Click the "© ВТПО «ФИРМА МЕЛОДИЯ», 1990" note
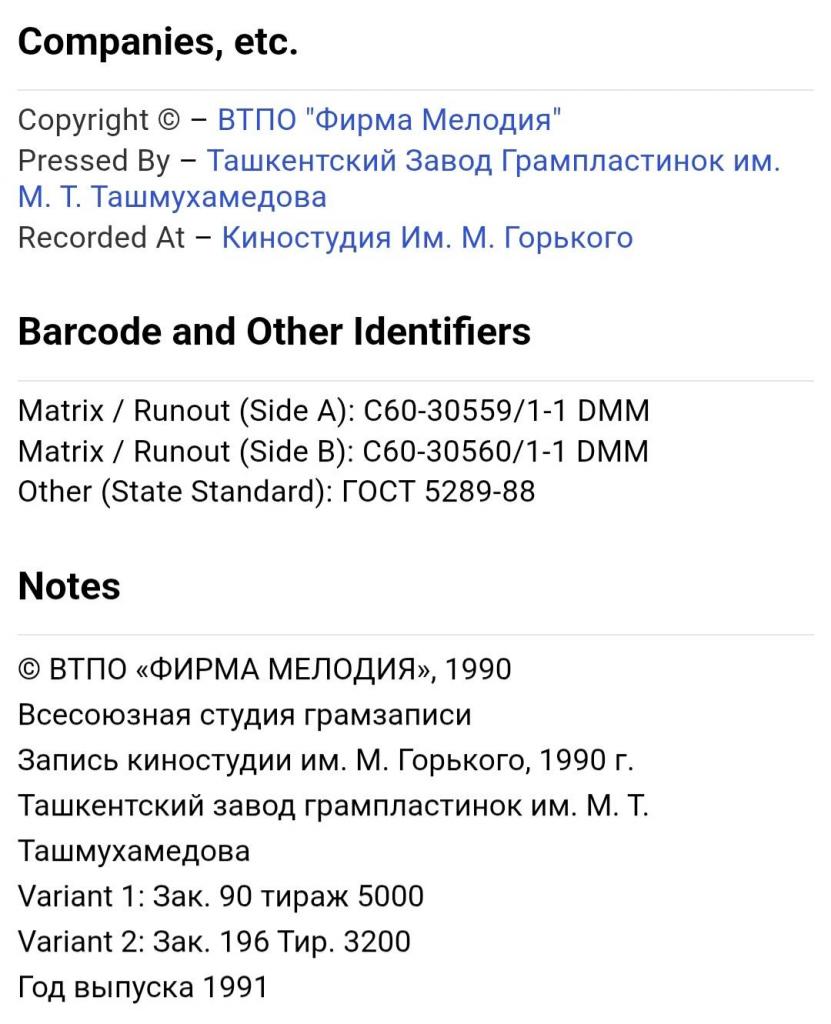The width and height of the screenshot is (831, 1024). click(x=265, y=669)
